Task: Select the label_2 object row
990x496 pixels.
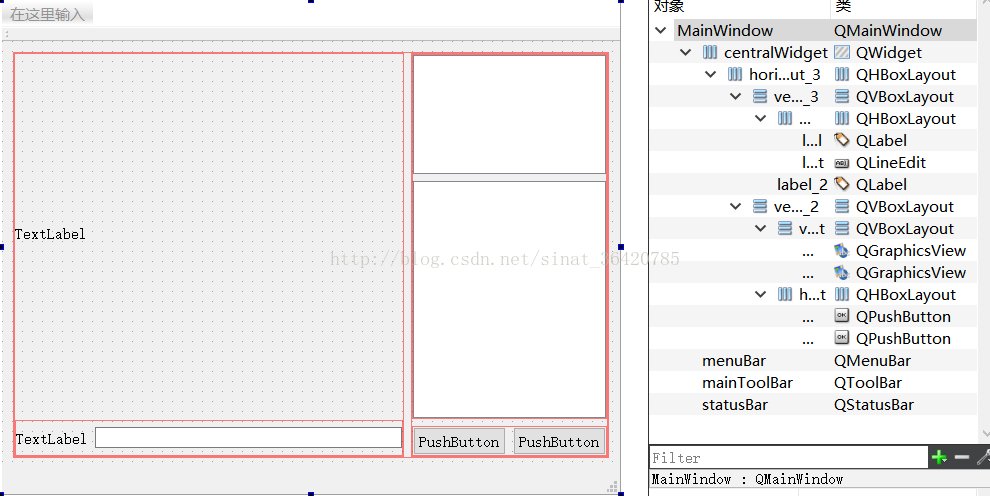Action: (x=813, y=184)
